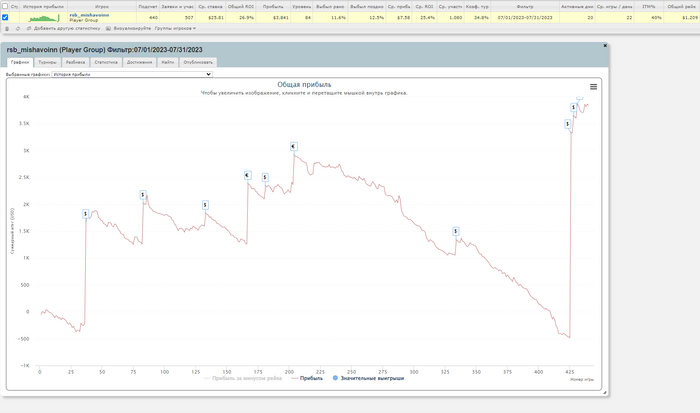The image size is (700, 413).
Task: Click the 'Общая прибыль' chart title
Action: point(304,84)
